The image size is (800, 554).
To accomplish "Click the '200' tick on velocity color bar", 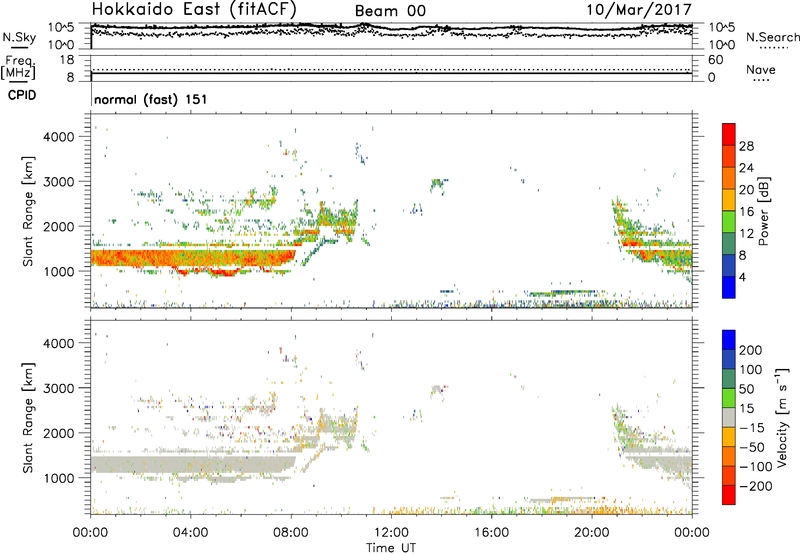I will (x=751, y=350).
